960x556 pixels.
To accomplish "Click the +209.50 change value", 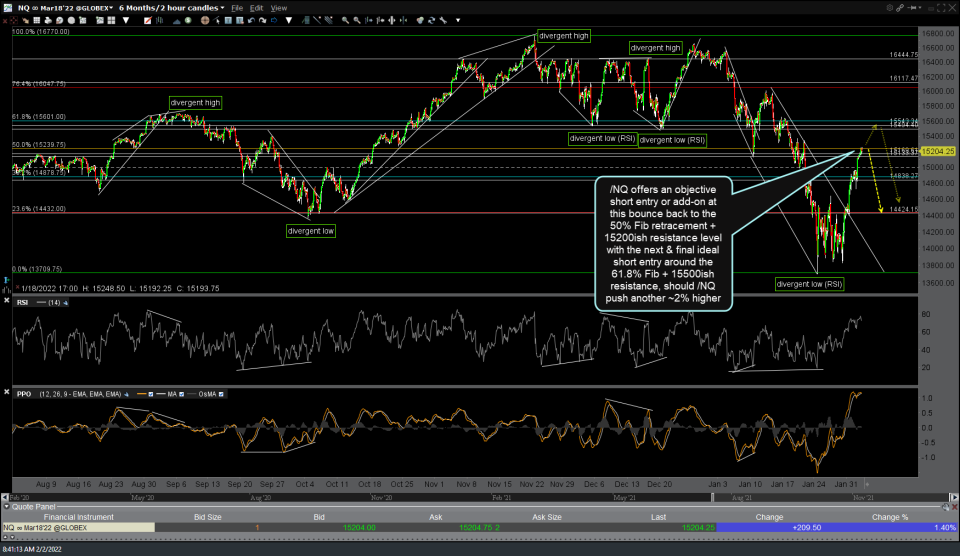I will pyautogui.click(x=806, y=527).
